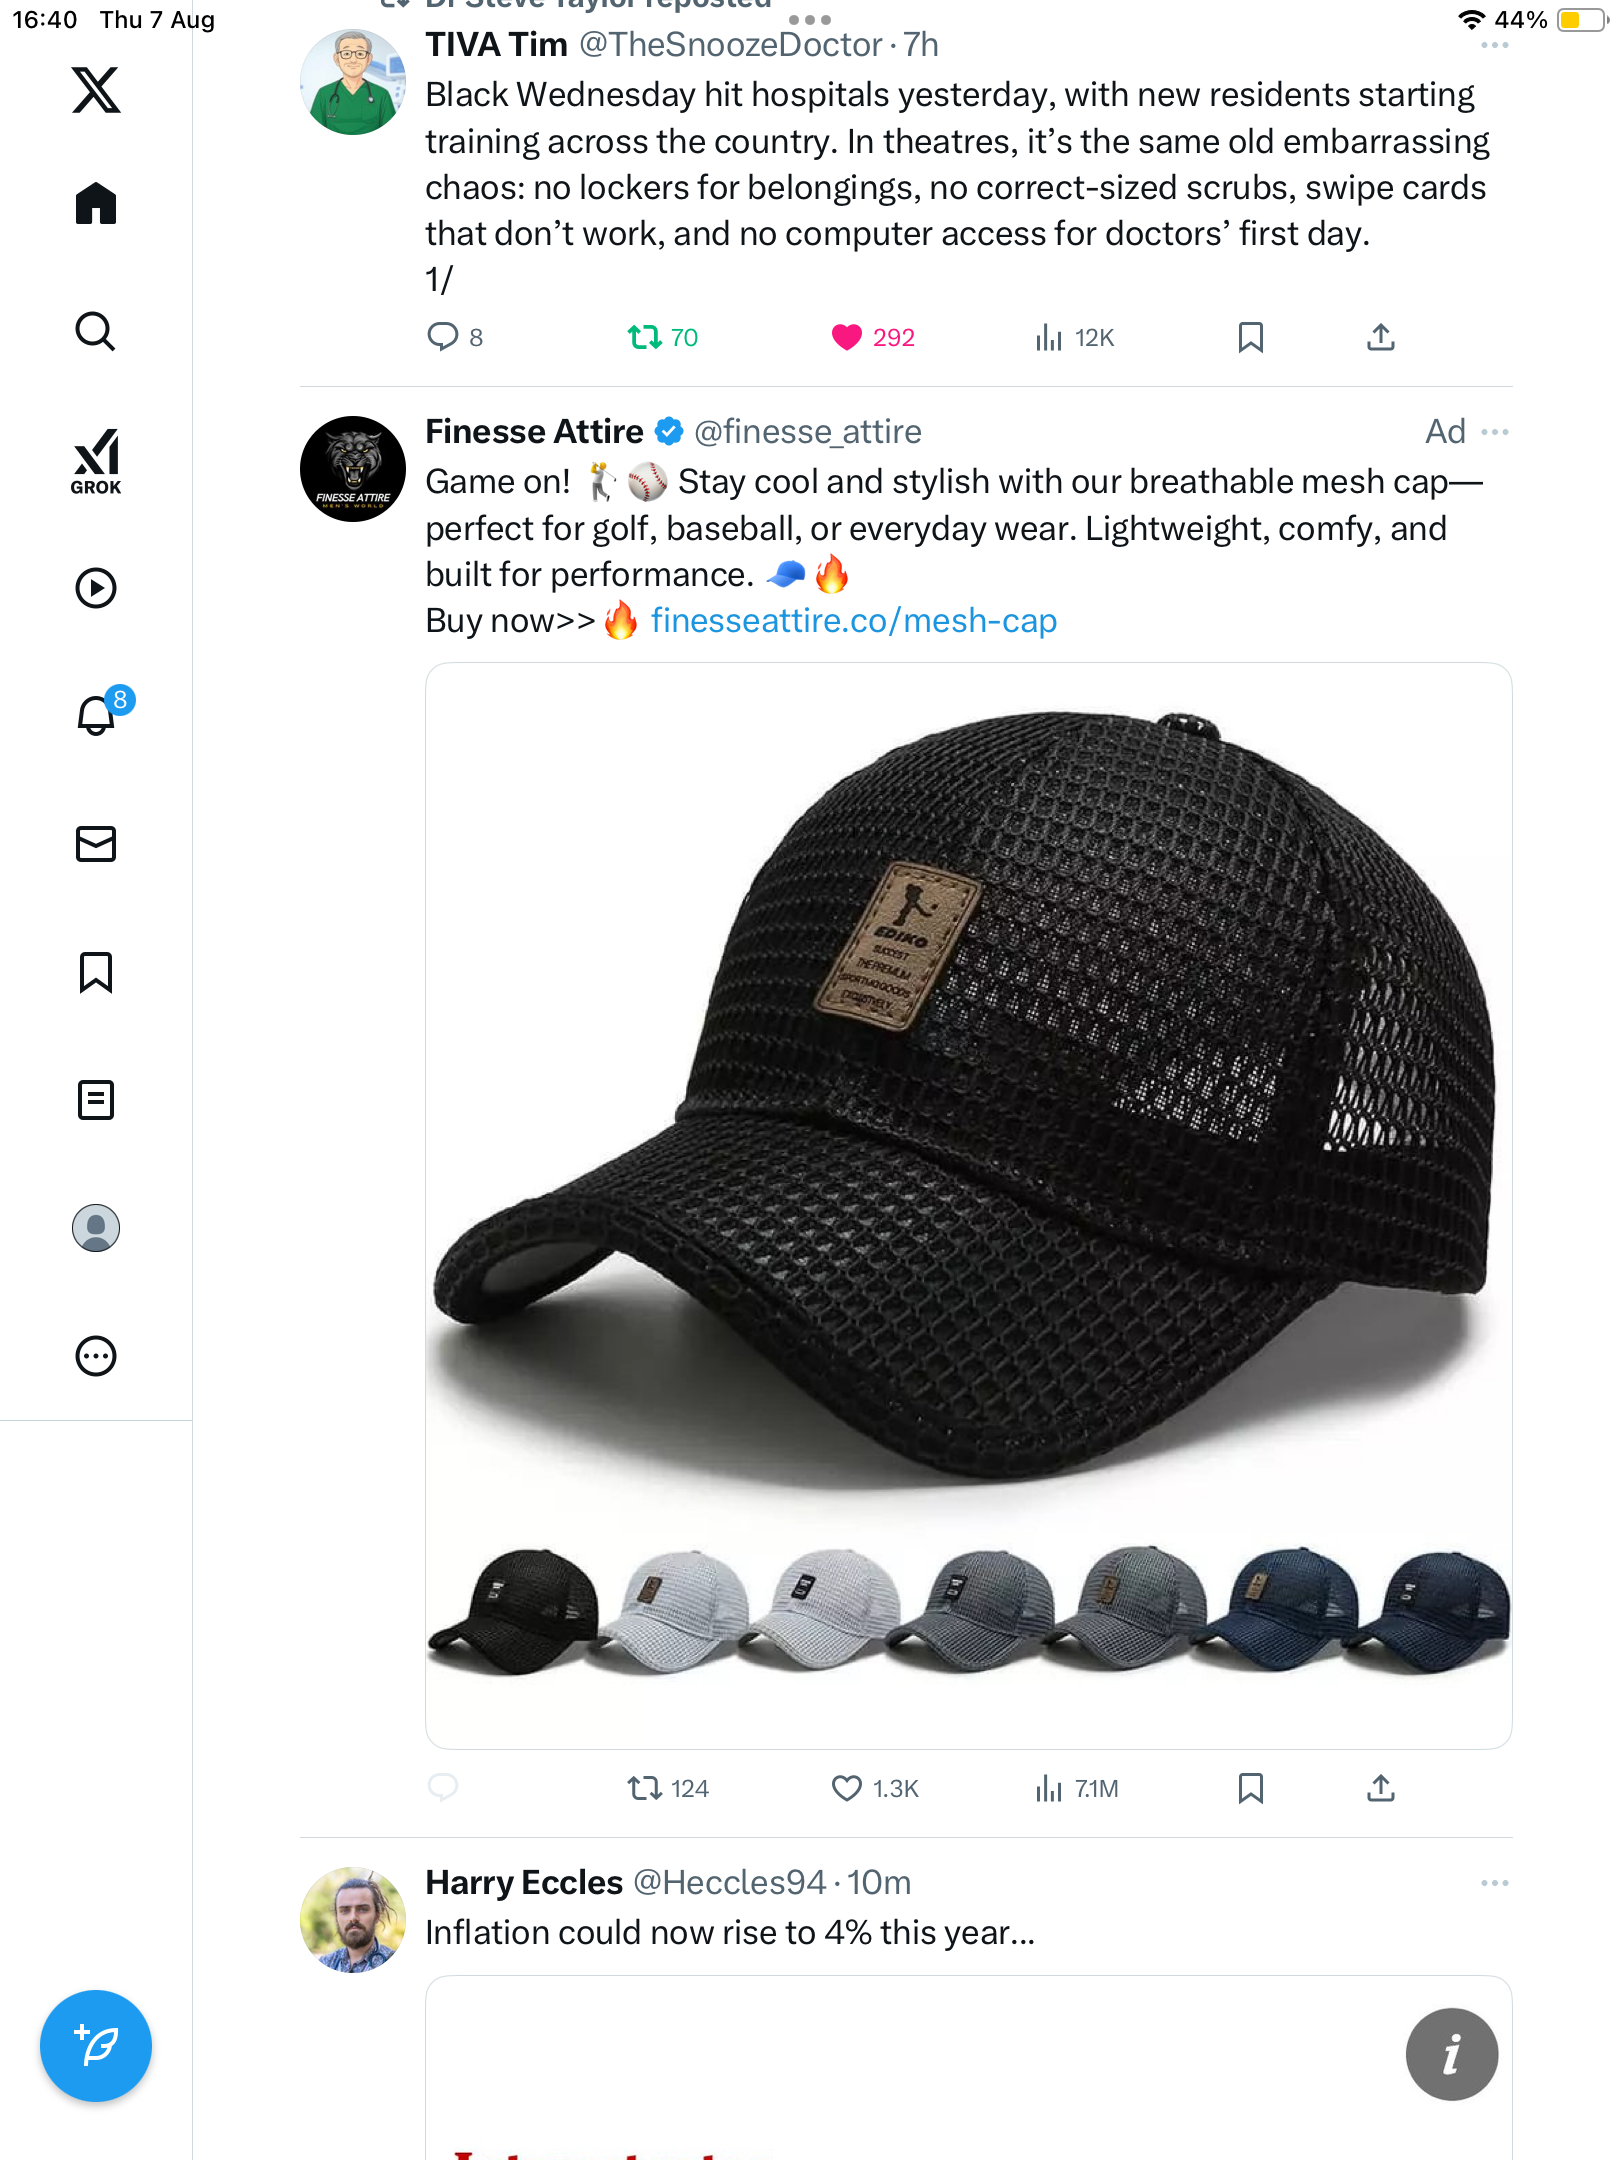
Task: Open the @TheSnoozeDoctor profile handle
Action: coord(730,45)
